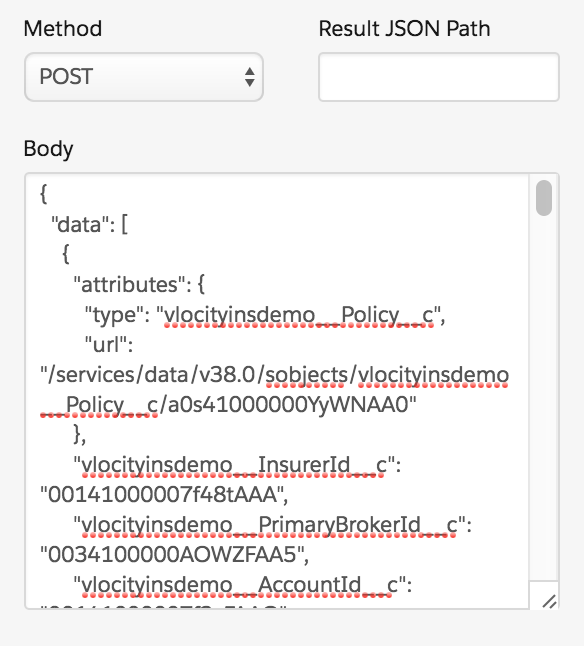Click the up-down arrows on Method select

[249, 77]
